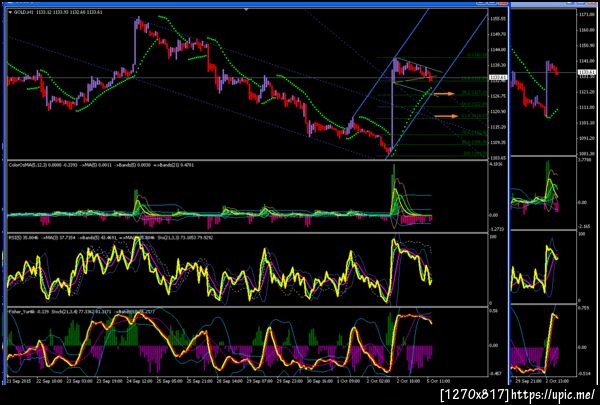Select the Fisher_Yur4ik indicator label
Viewport: 600px width, 405px height.
[x=21, y=312]
